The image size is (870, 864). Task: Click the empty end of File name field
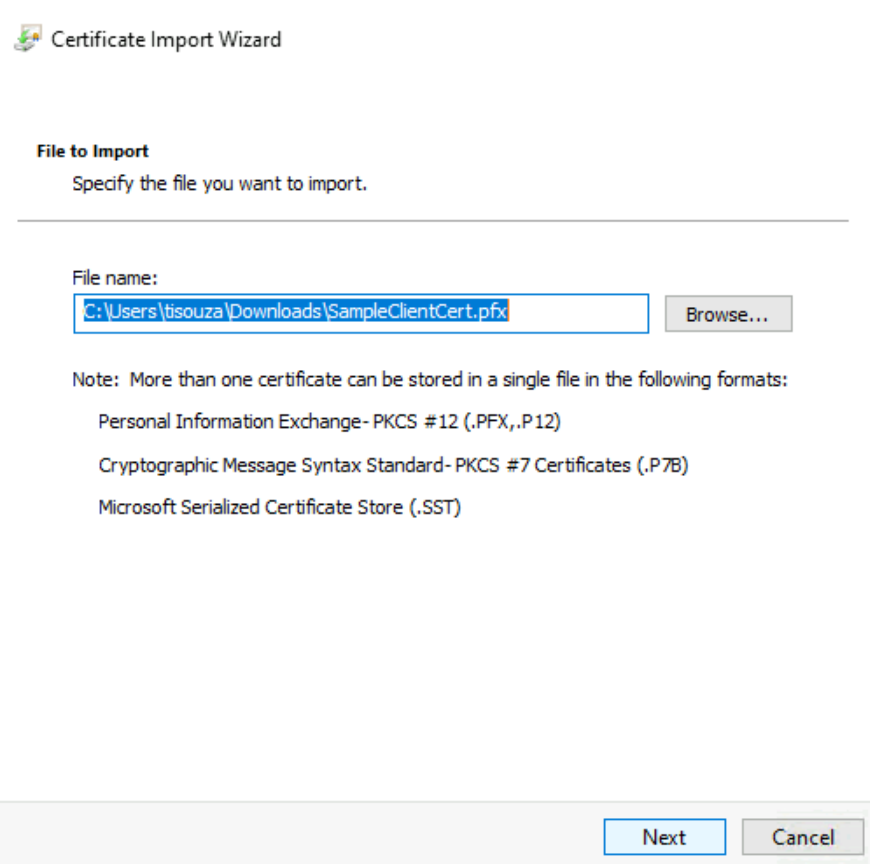(x=577, y=314)
